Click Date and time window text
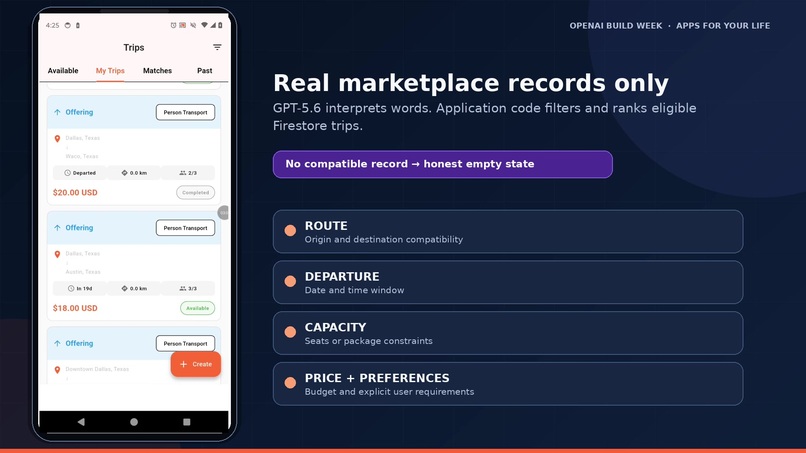 (354, 291)
